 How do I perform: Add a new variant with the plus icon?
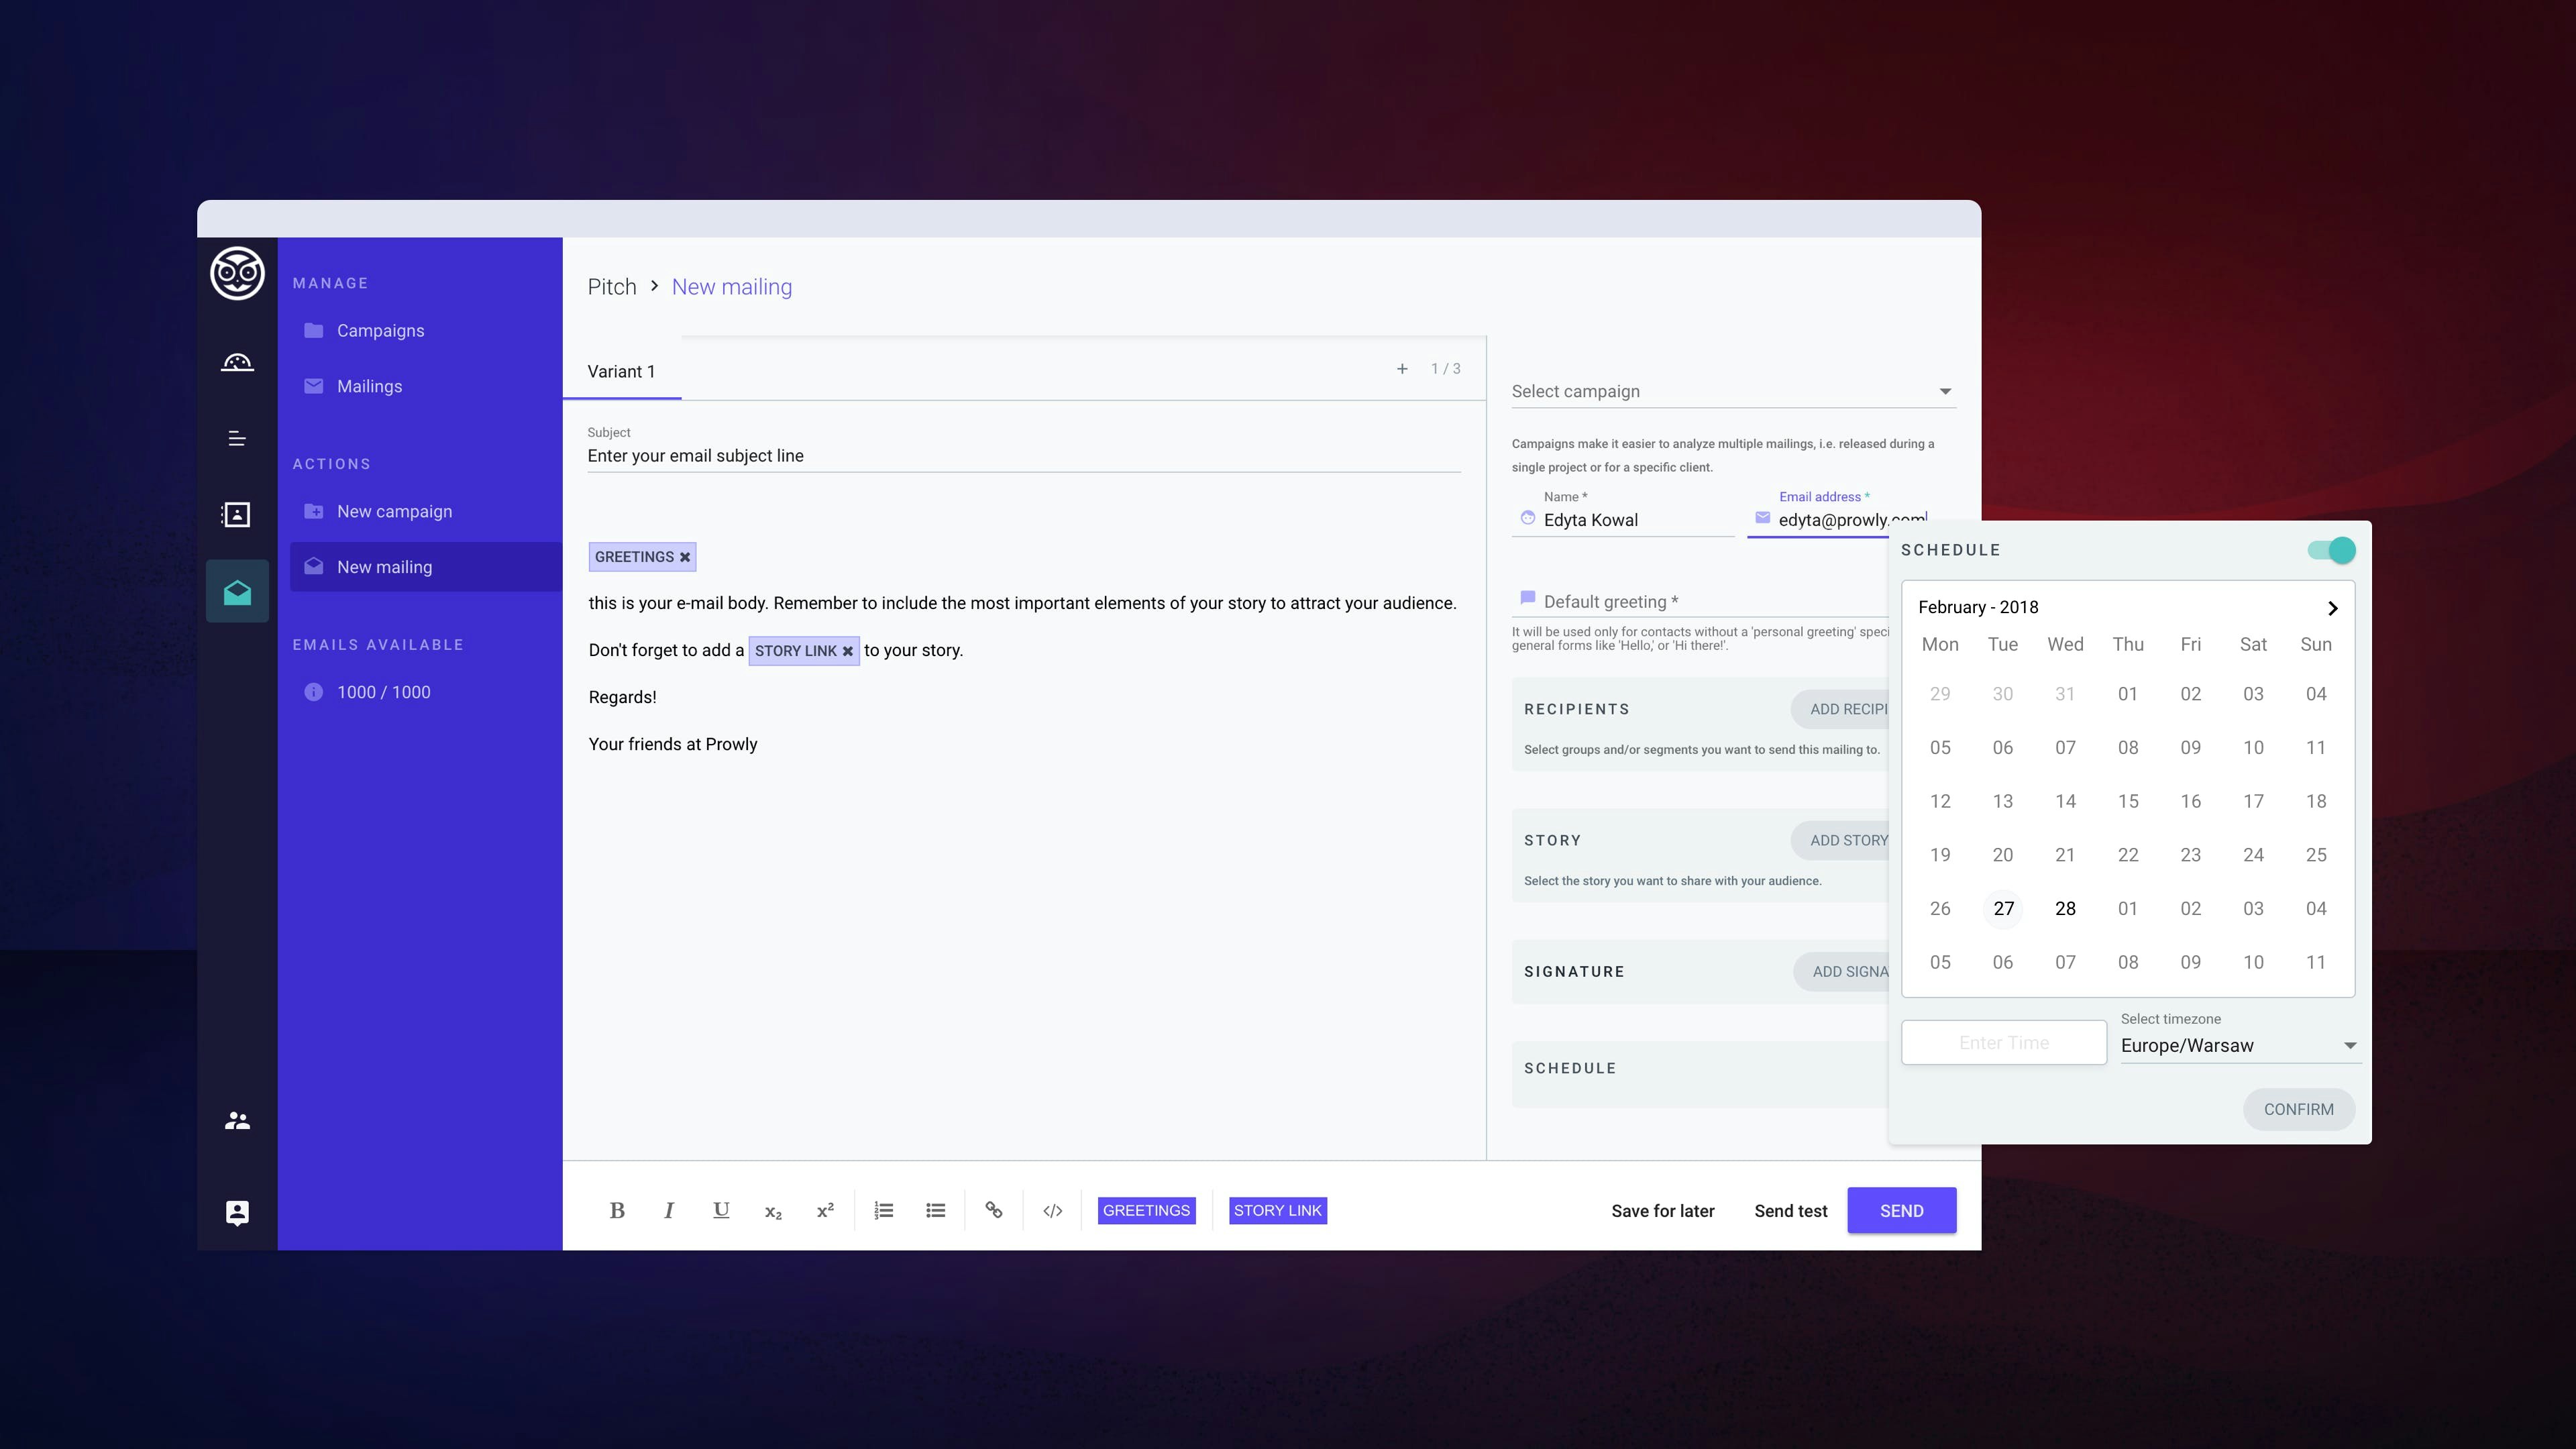coord(1402,369)
